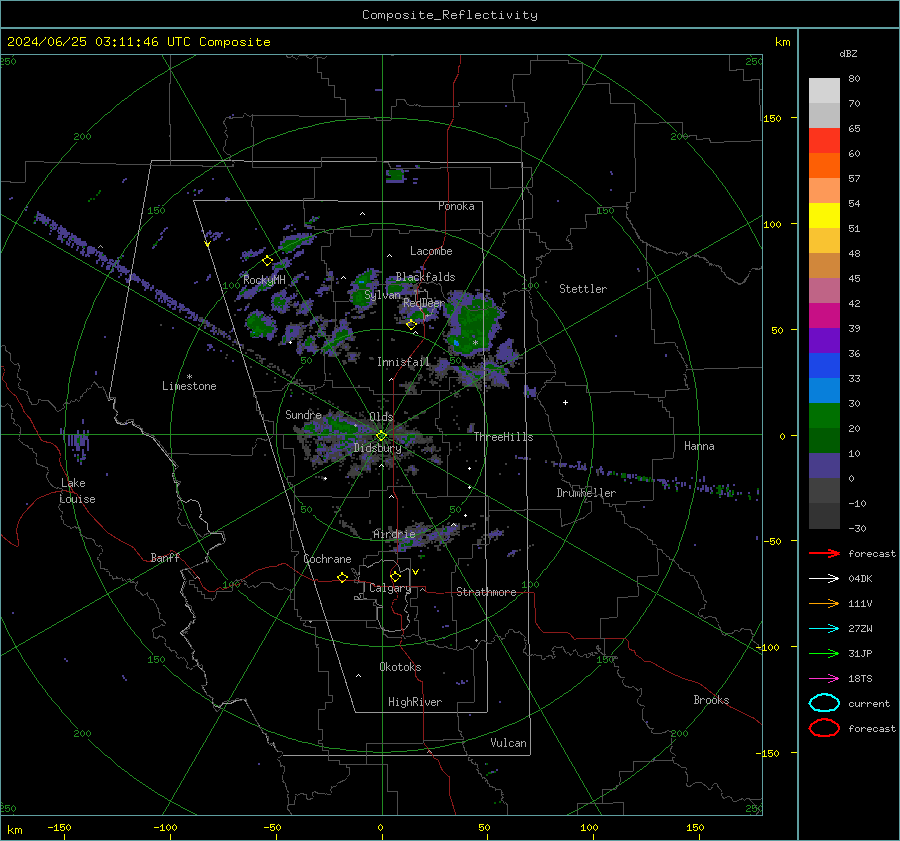Click the yellow diamond marker below RedDeer
The width and height of the screenshot is (900, 841).
pyautogui.click(x=411, y=325)
